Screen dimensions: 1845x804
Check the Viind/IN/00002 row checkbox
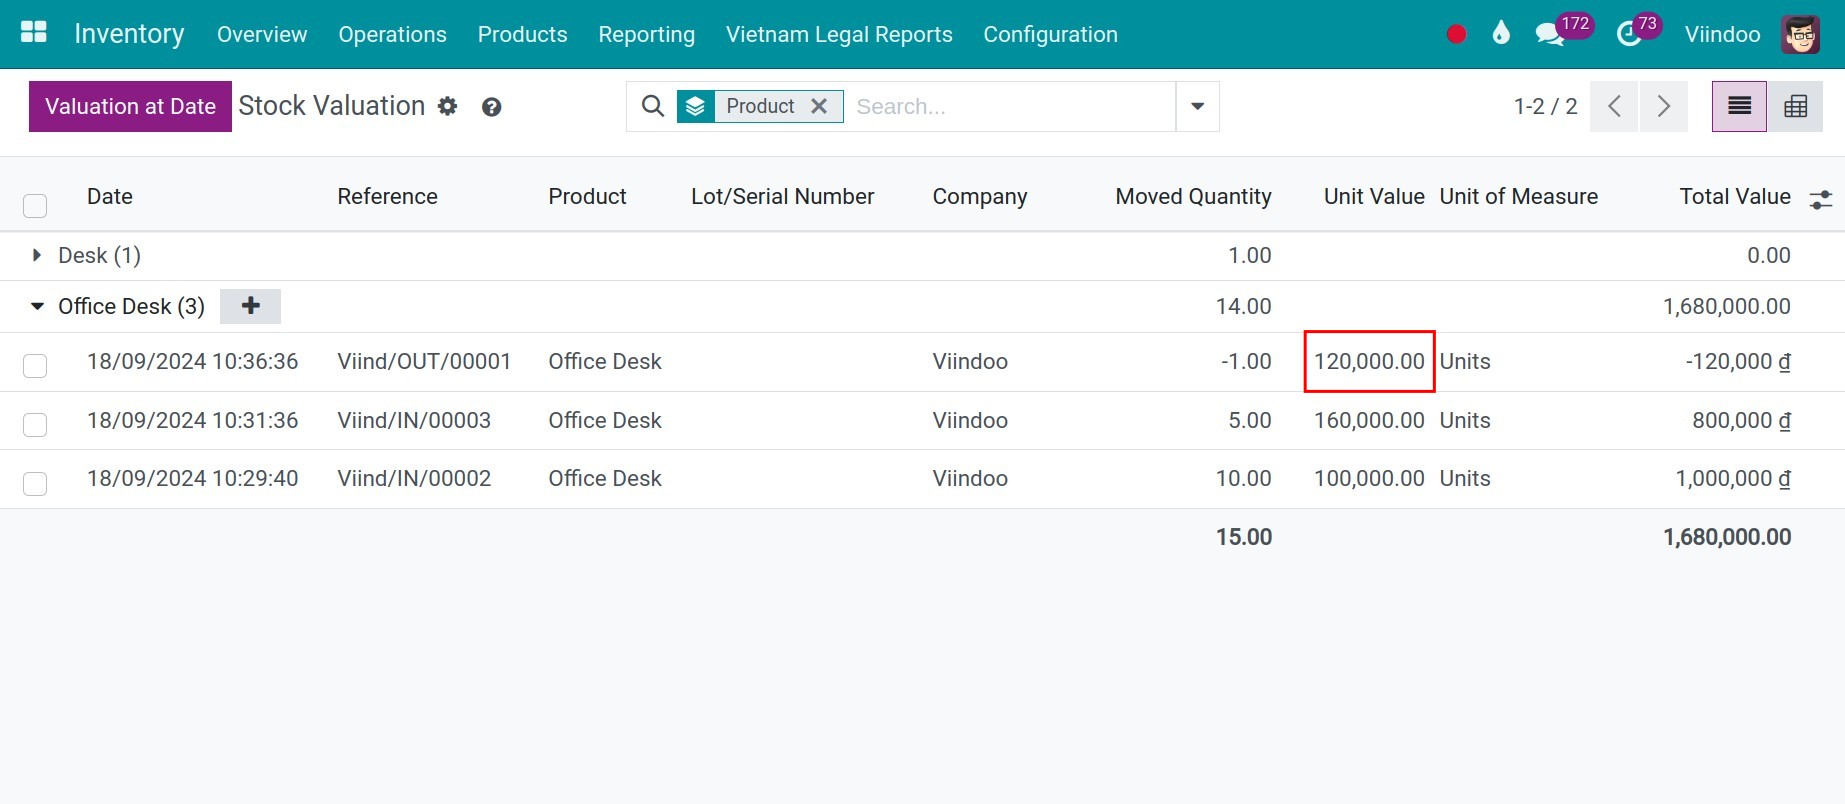coord(35,483)
